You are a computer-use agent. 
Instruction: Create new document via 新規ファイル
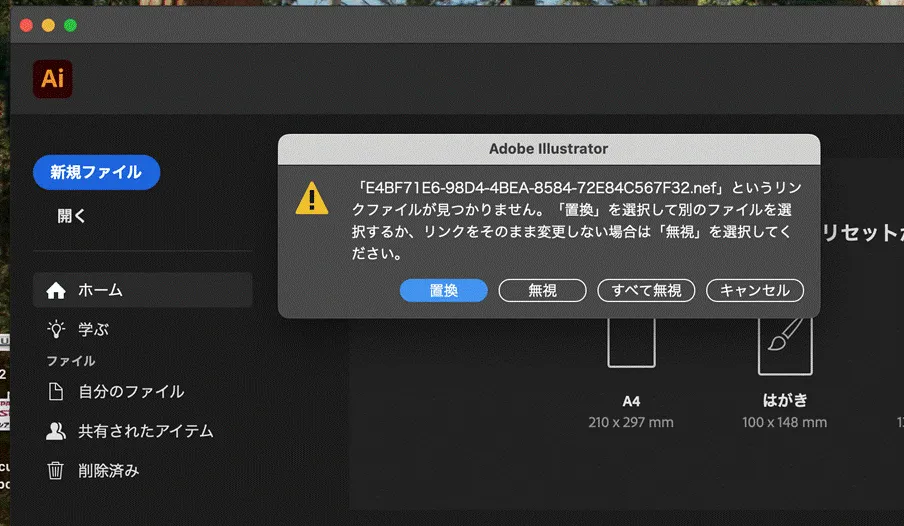96,172
